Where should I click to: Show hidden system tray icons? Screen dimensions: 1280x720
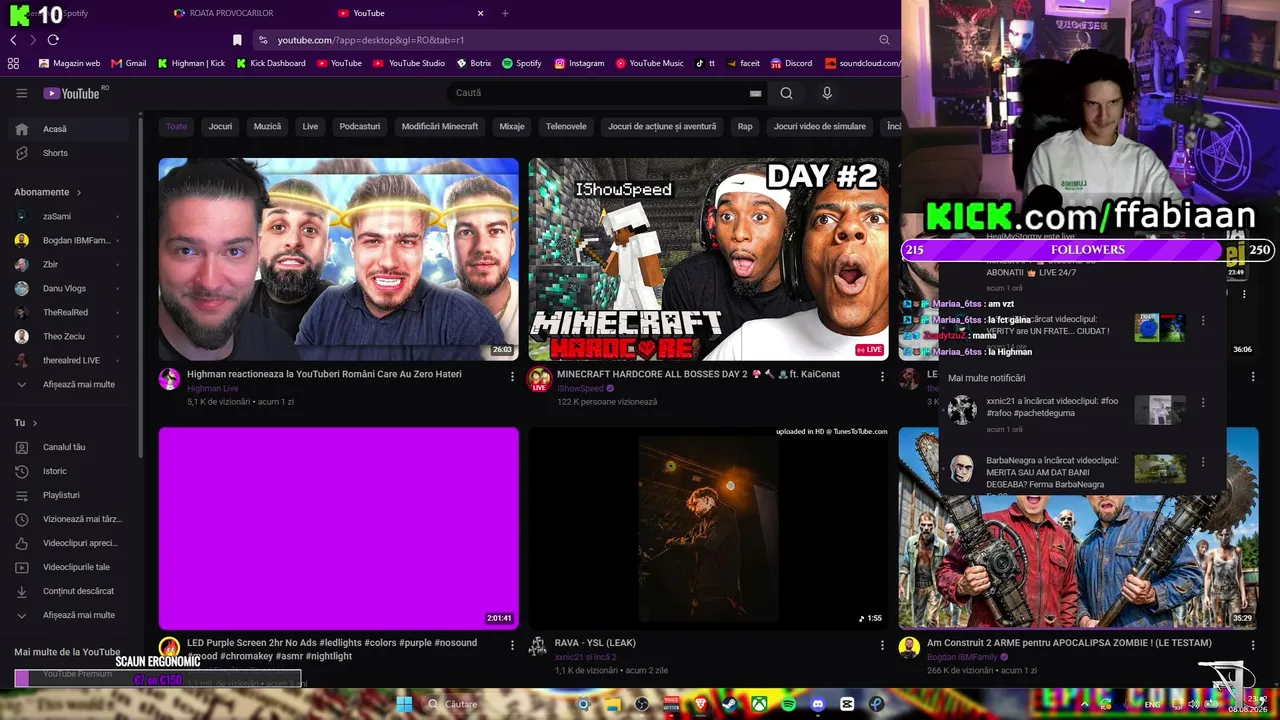point(1084,704)
